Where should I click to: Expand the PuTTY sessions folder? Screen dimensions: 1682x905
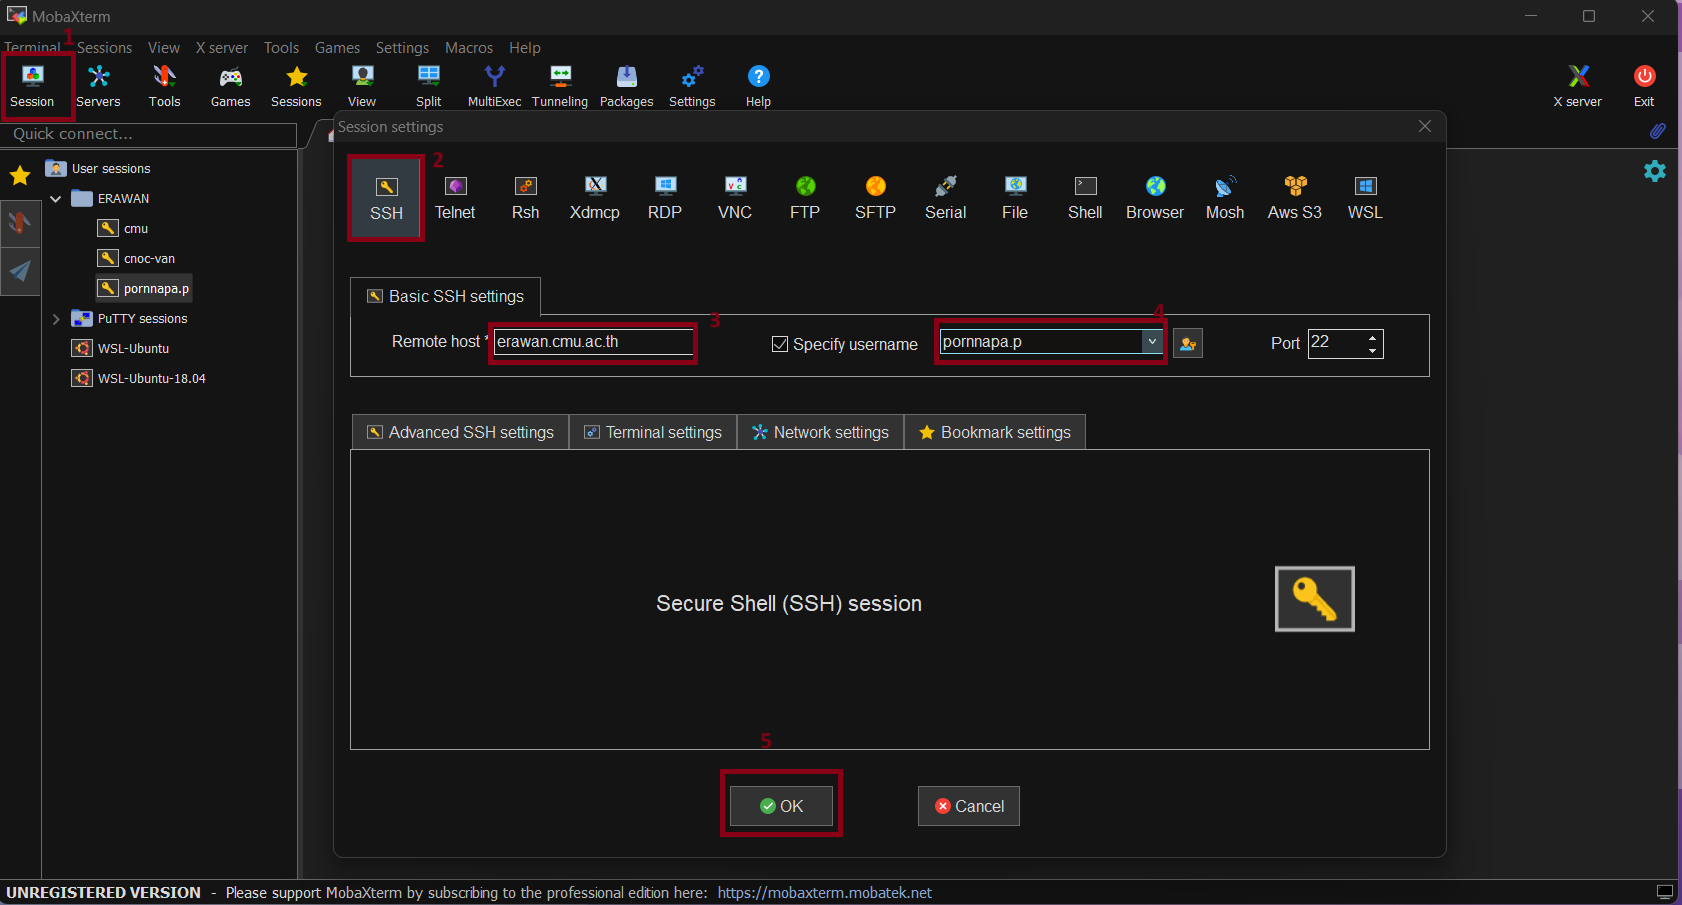tap(56, 319)
